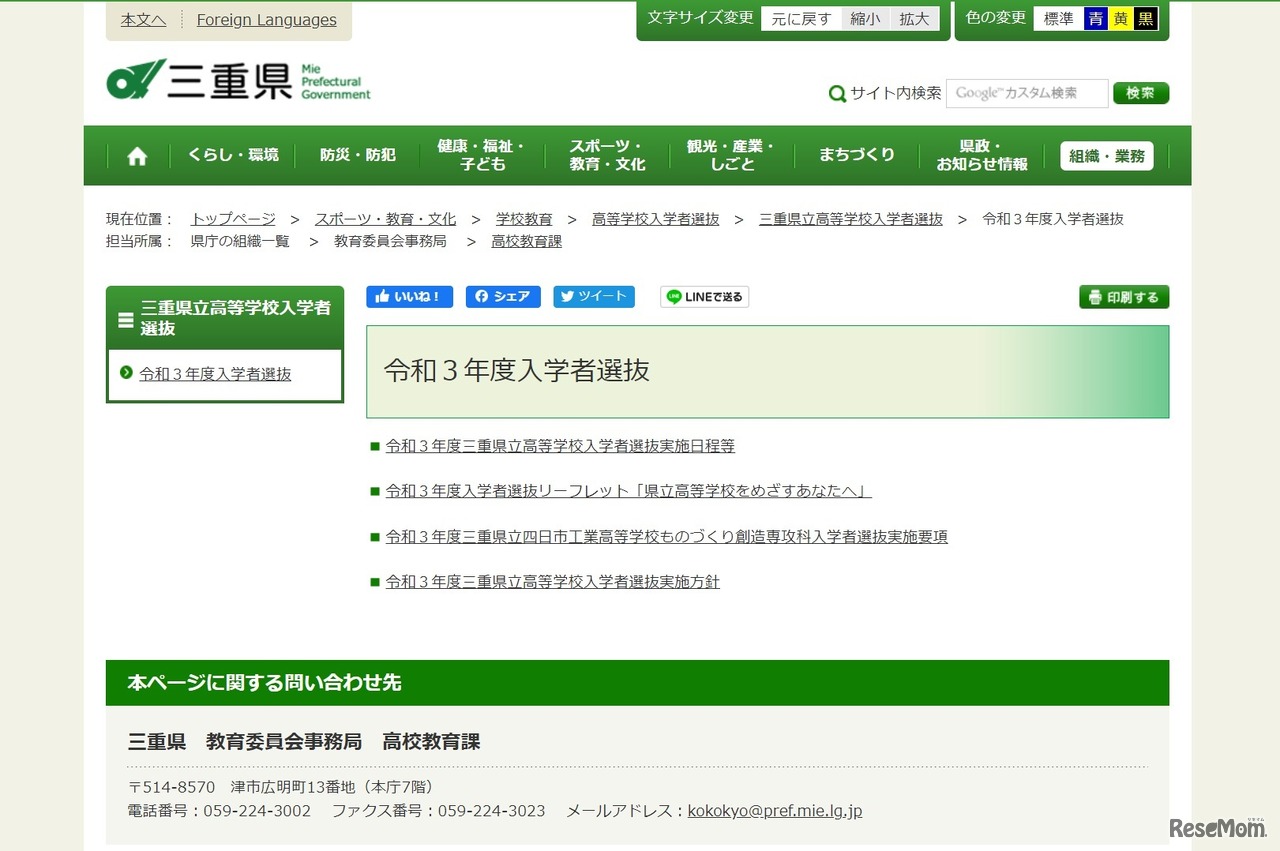Screen dimensions: 1280x851
Task: Click the magnifier icon next to サイト内検索
Action: point(837,93)
